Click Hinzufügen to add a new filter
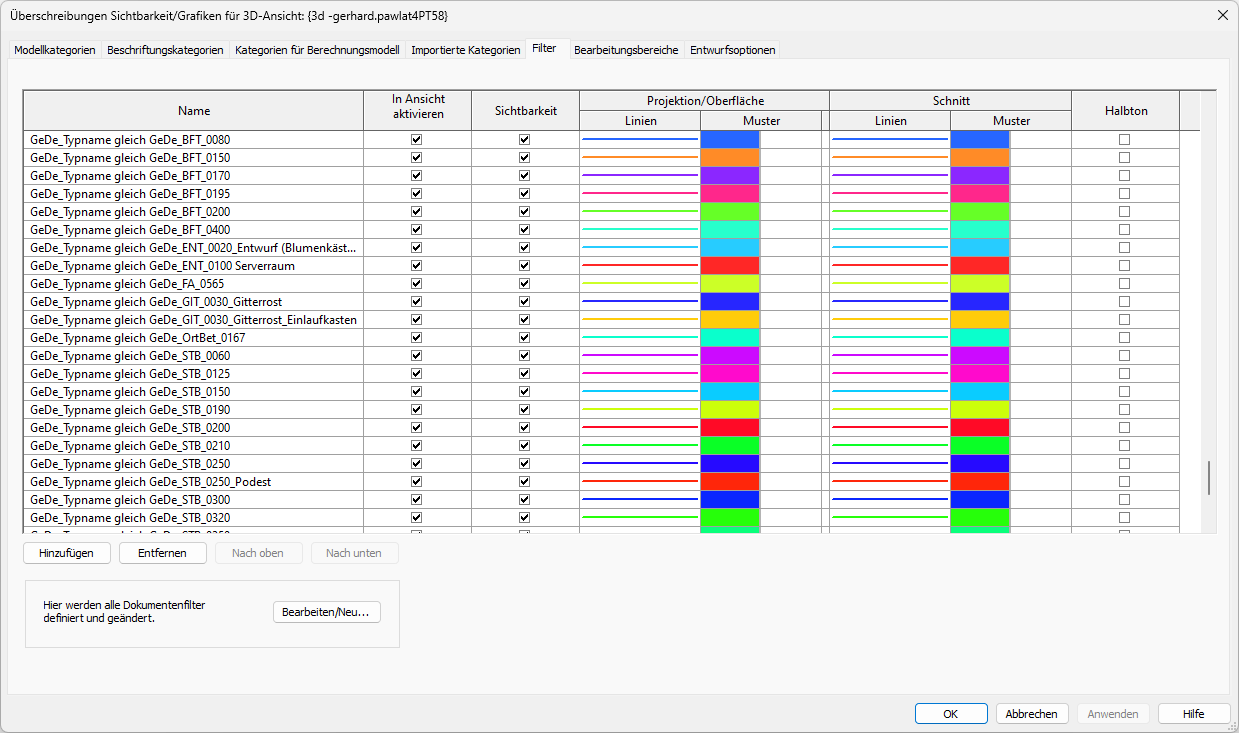 pyautogui.click(x=66, y=552)
